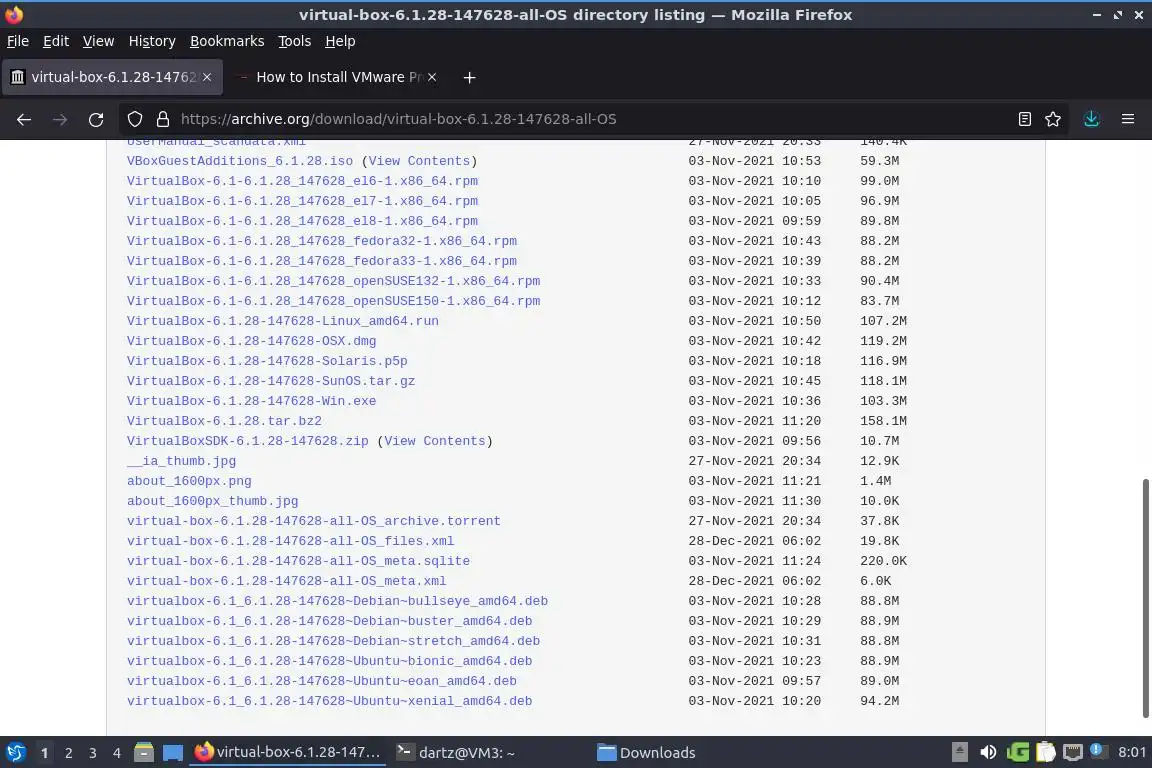Download the Debian bullseye amd64 deb
Image resolution: width=1152 pixels, height=768 pixels.
(x=337, y=601)
